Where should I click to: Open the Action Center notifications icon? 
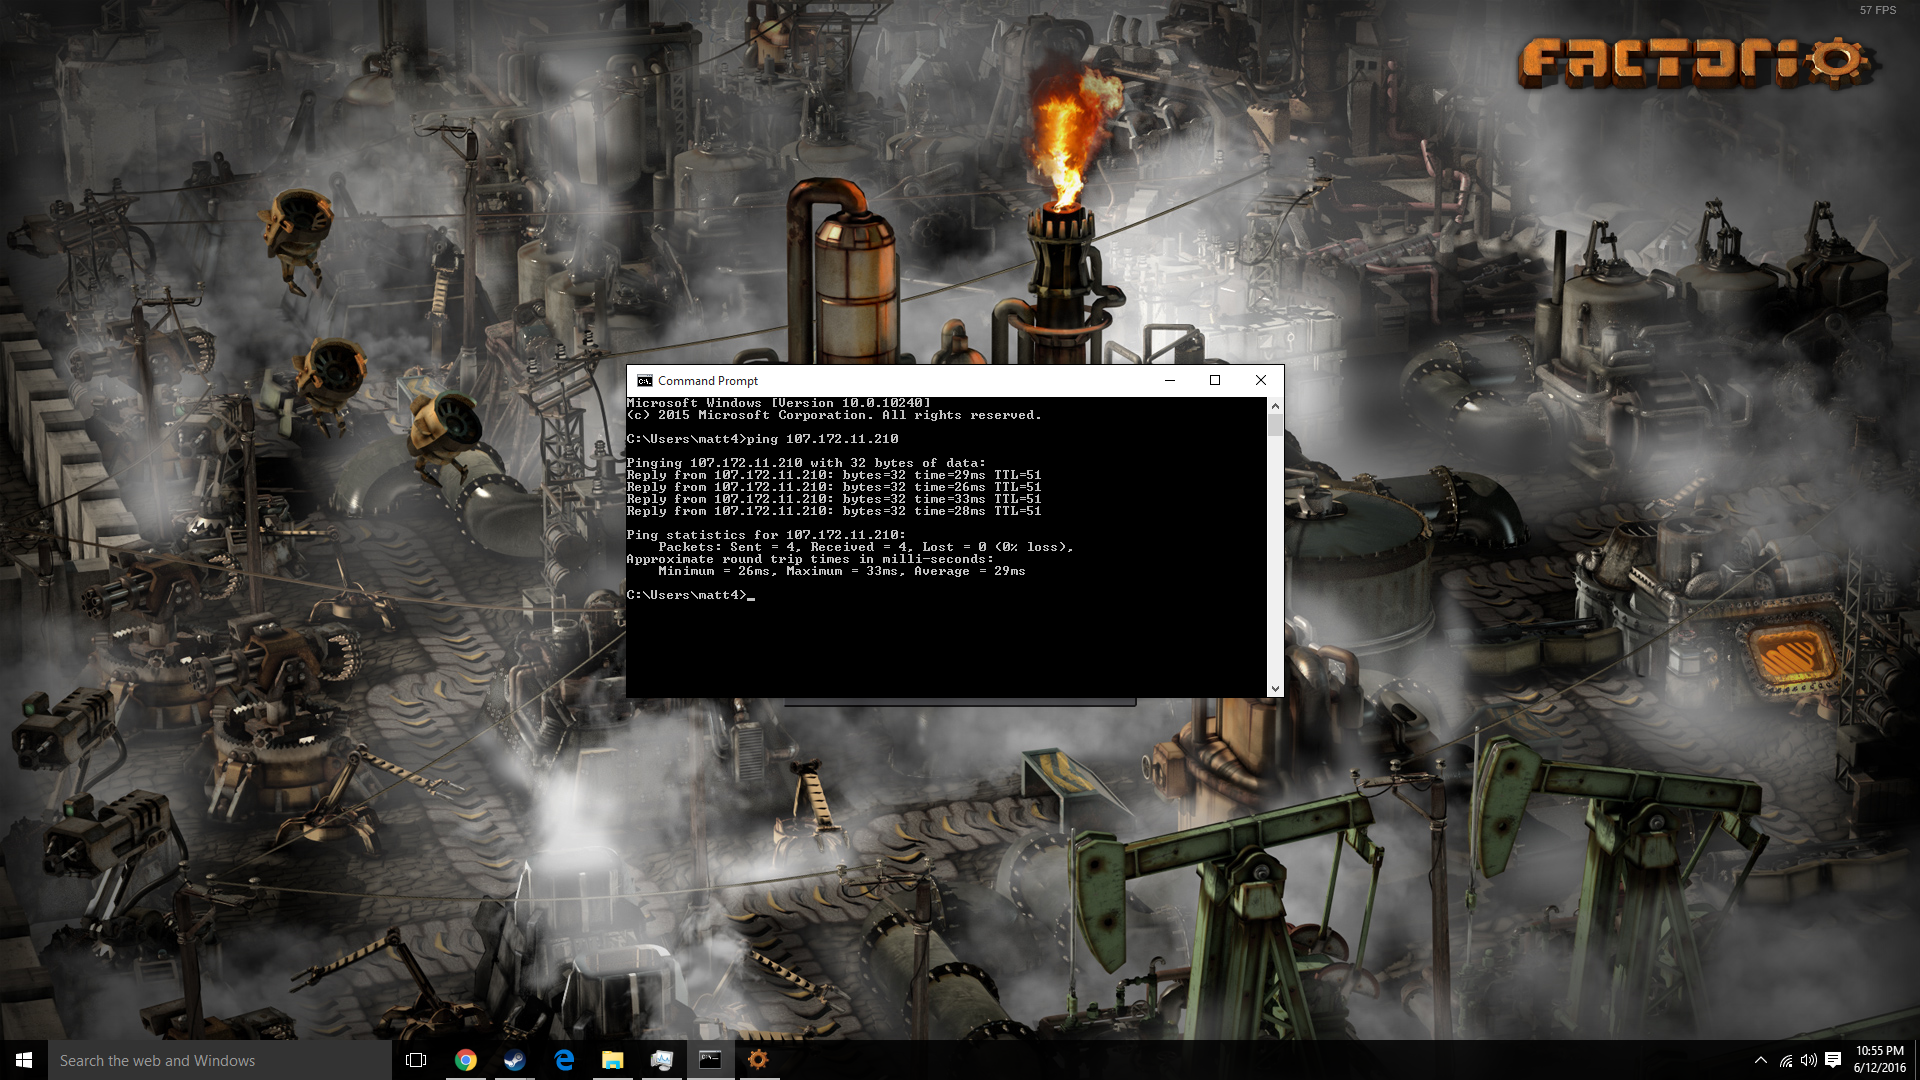click(1833, 1060)
